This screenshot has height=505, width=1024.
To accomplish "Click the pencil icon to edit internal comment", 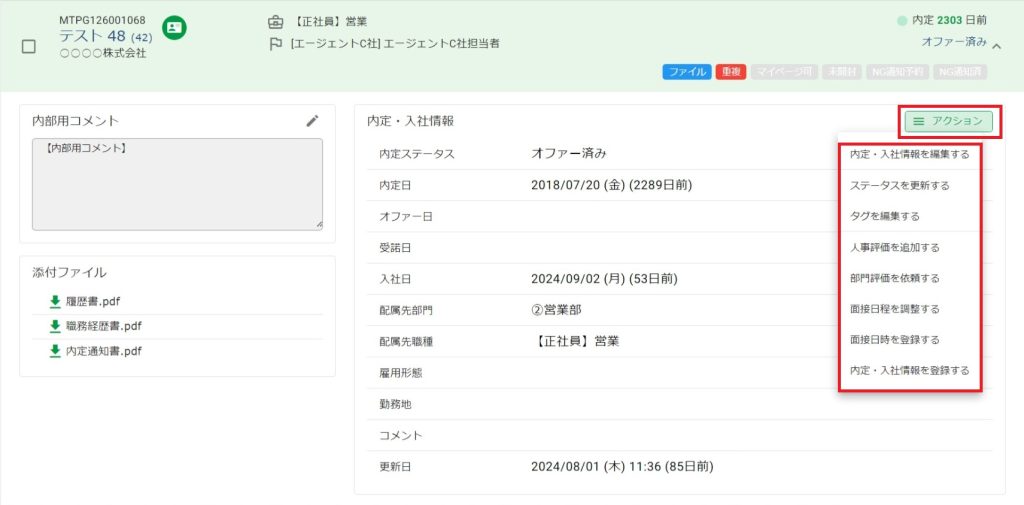I will (313, 121).
